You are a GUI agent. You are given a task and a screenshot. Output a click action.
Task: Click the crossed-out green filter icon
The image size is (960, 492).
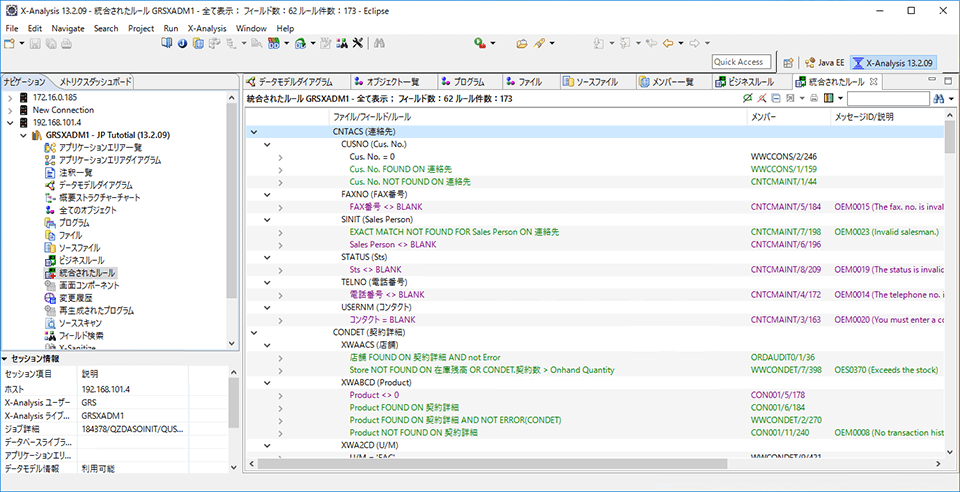[x=748, y=98]
